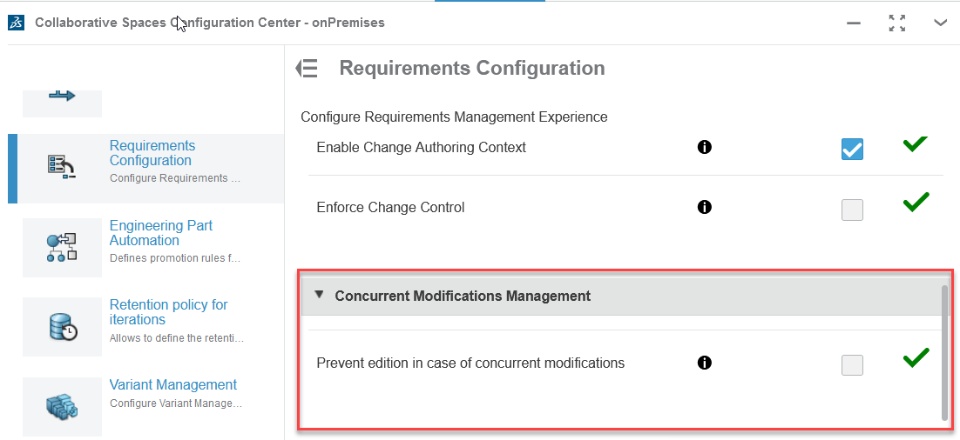The image size is (960, 440).
Task: Show info for Prevent edition setting
Action: pos(704,362)
